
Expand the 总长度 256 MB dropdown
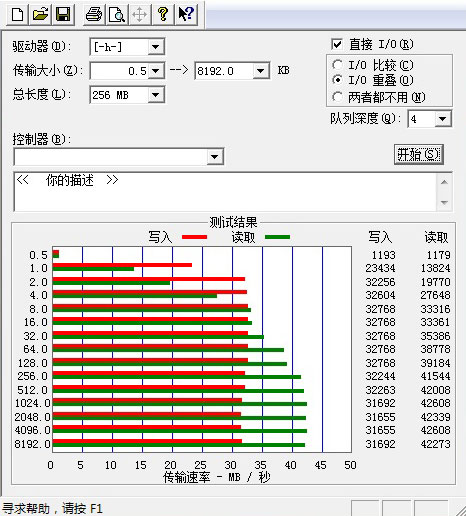point(155,95)
